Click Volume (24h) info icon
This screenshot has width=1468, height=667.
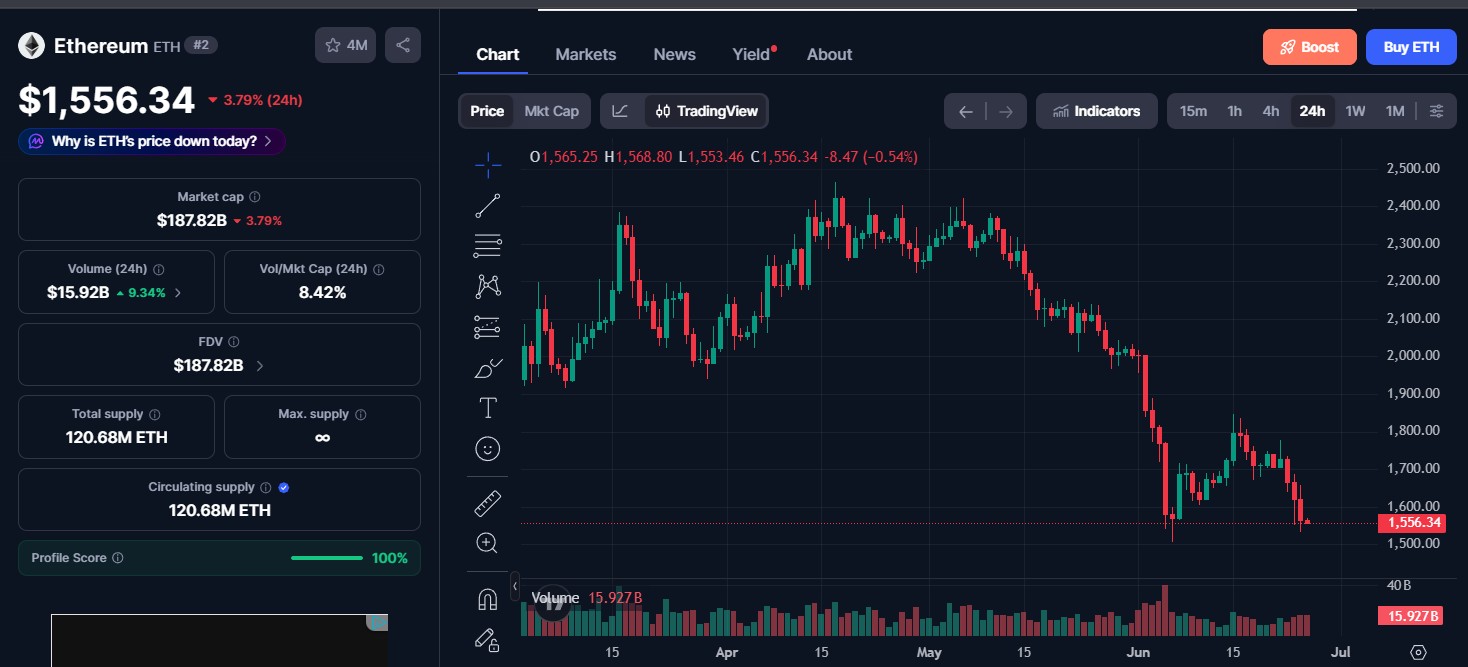coord(159,270)
